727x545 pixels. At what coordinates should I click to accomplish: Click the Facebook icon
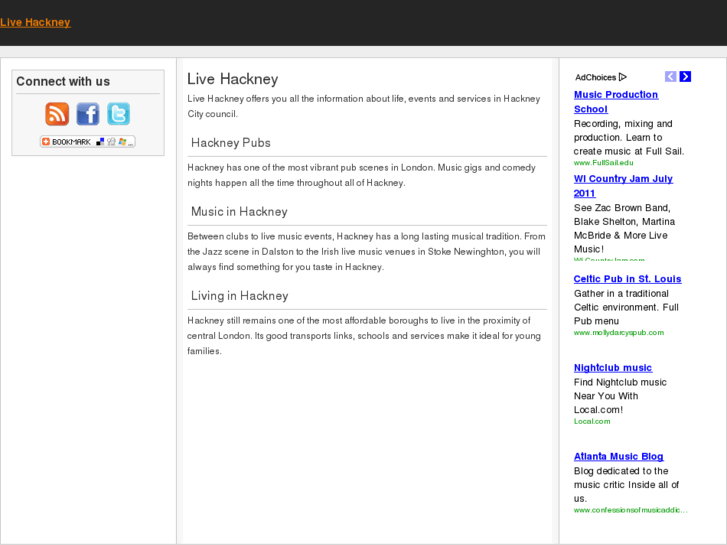coord(88,114)
